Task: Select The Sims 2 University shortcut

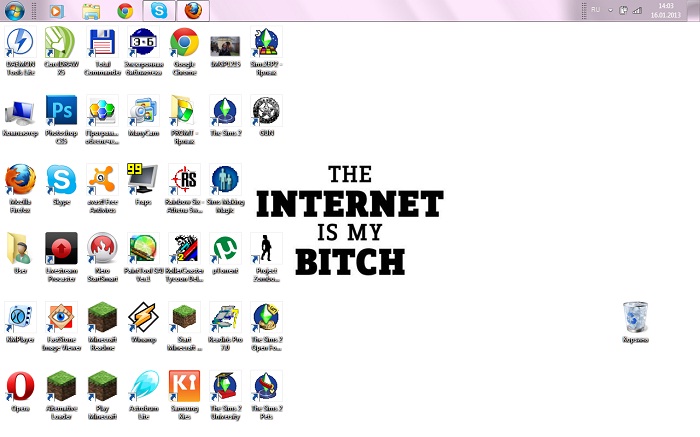Action: click(225, 386)
